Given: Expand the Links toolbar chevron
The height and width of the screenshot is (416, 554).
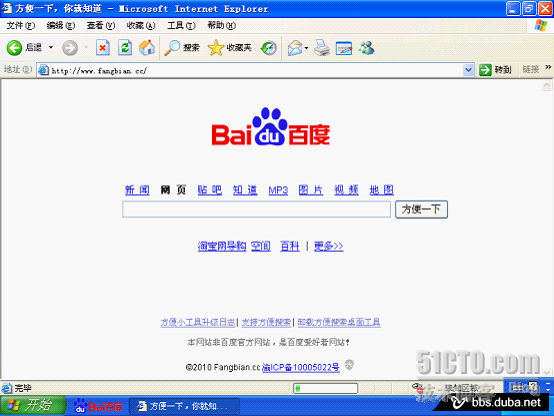Looking at the screenshot, I should coord(548,67).
